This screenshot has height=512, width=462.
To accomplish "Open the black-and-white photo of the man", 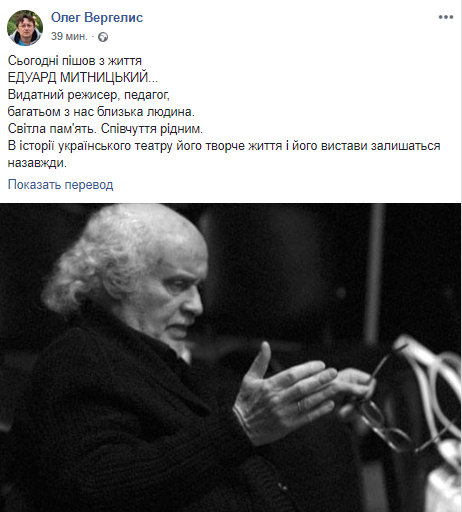I will point(230,357).
